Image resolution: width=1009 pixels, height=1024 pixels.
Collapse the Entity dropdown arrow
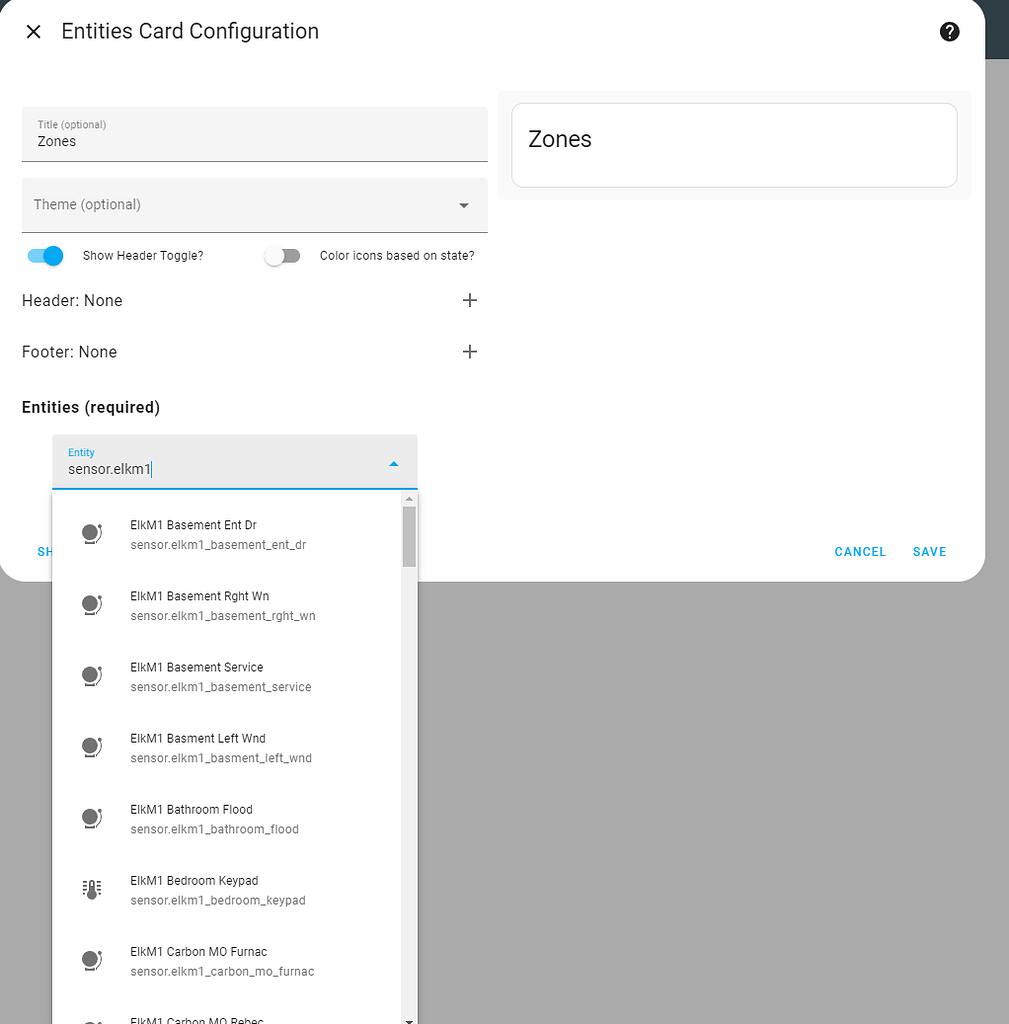(x=394, y=464)
